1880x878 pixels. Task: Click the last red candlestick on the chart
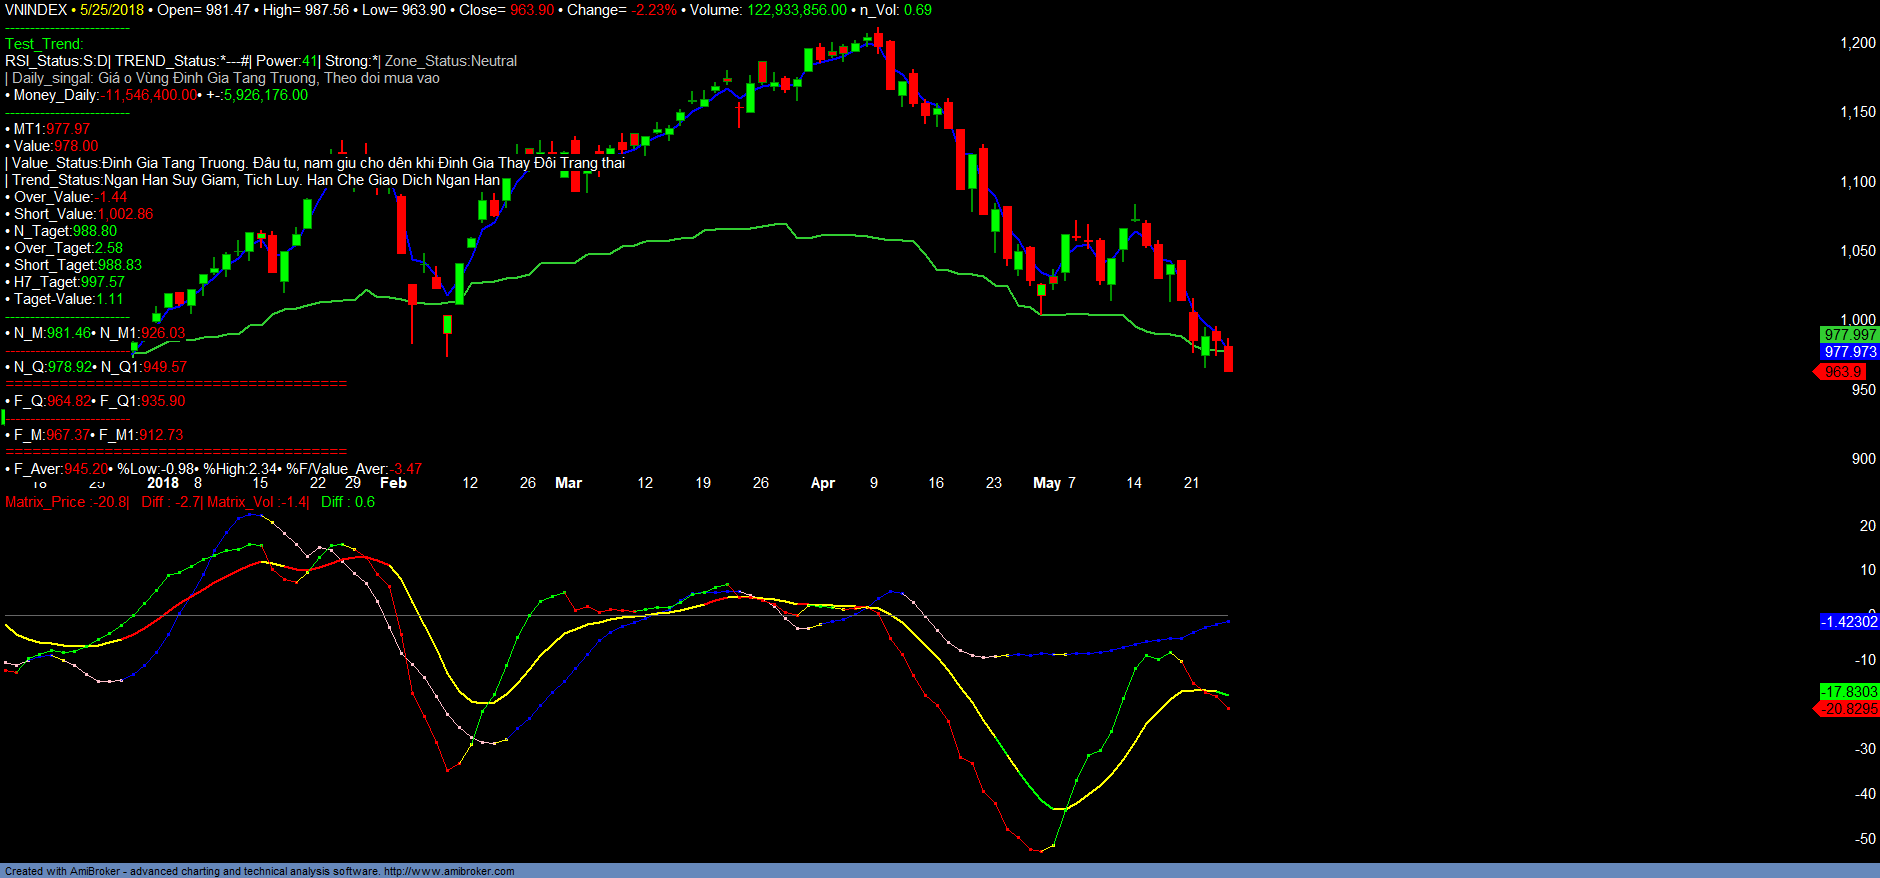click(x=1228, y=358)
